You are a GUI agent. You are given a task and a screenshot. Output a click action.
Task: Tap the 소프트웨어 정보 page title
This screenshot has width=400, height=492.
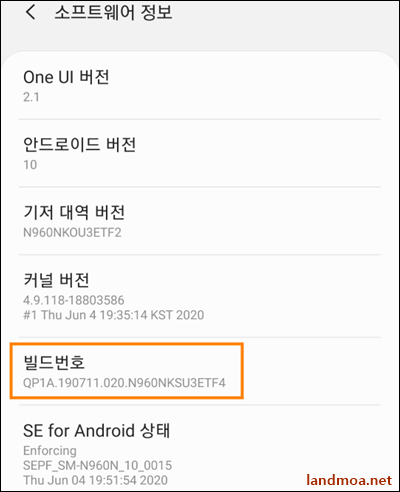(x=114, y=13)
